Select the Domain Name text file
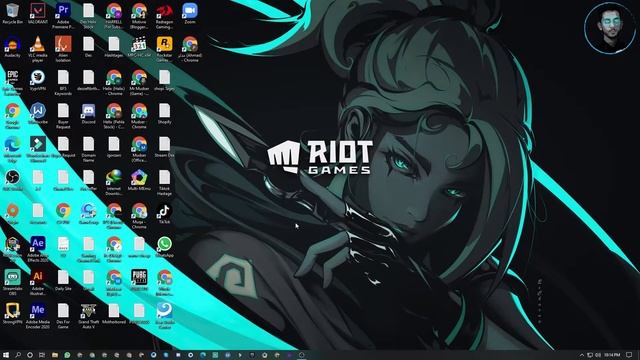The image size is (640, 360). point(88,149)
